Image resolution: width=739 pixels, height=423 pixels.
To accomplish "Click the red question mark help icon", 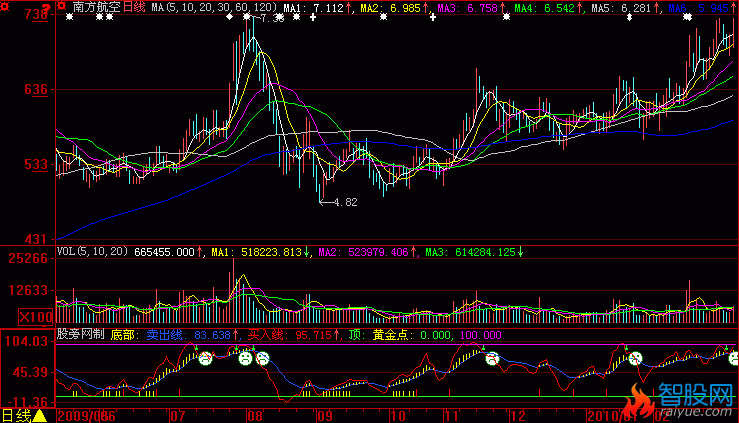I will (x=46, y=7).
